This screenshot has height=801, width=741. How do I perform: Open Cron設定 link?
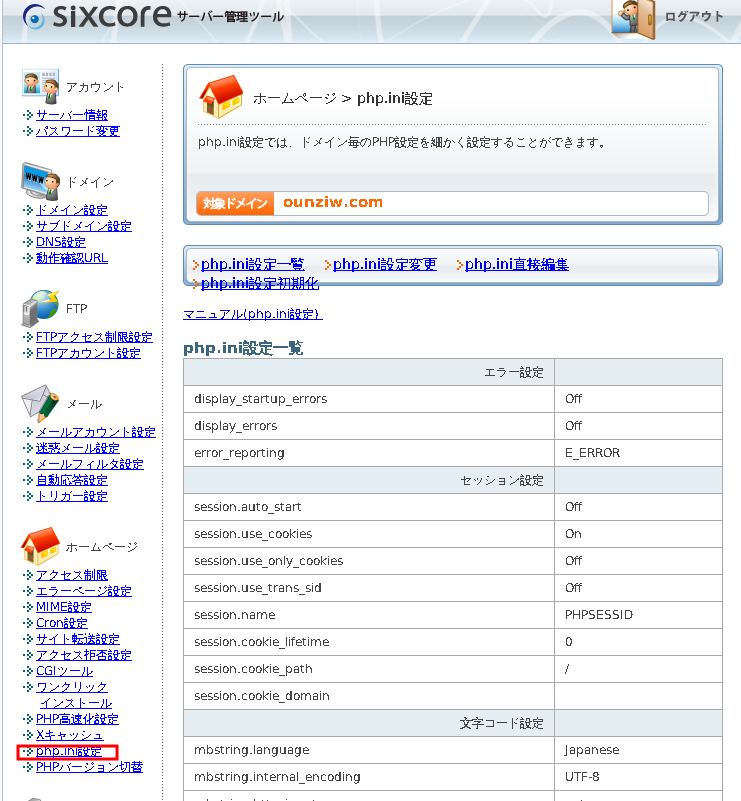(62, 623)
